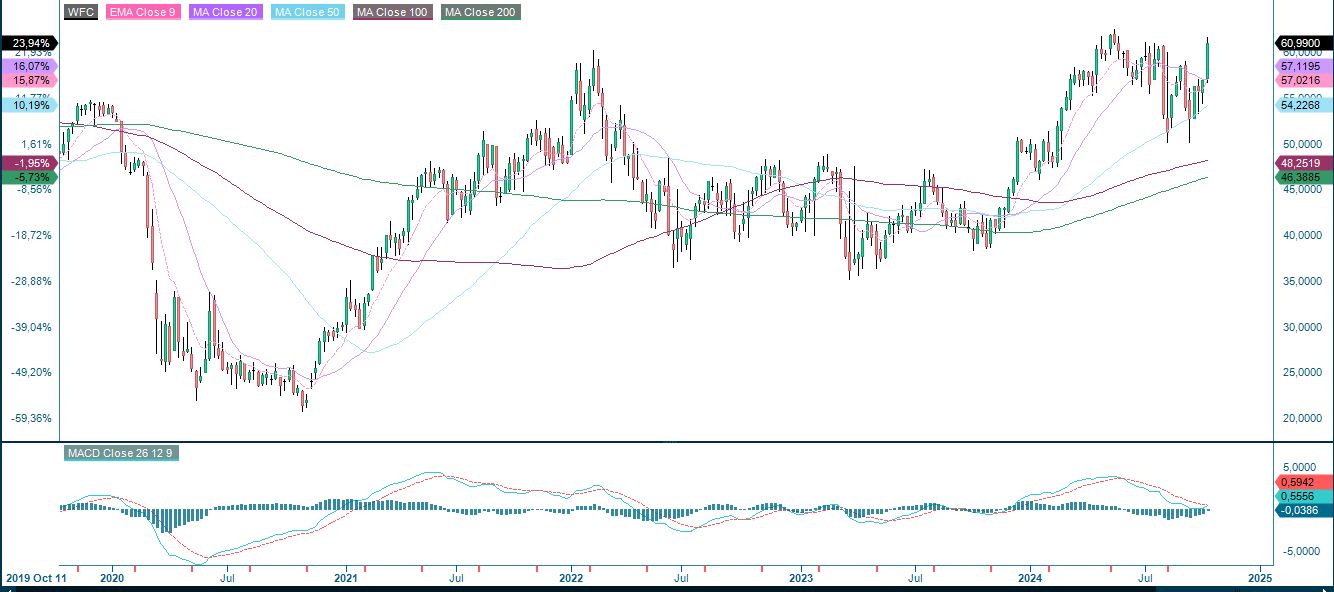
Task: Select the 2025 year label on timeline
Action: 1262,578
